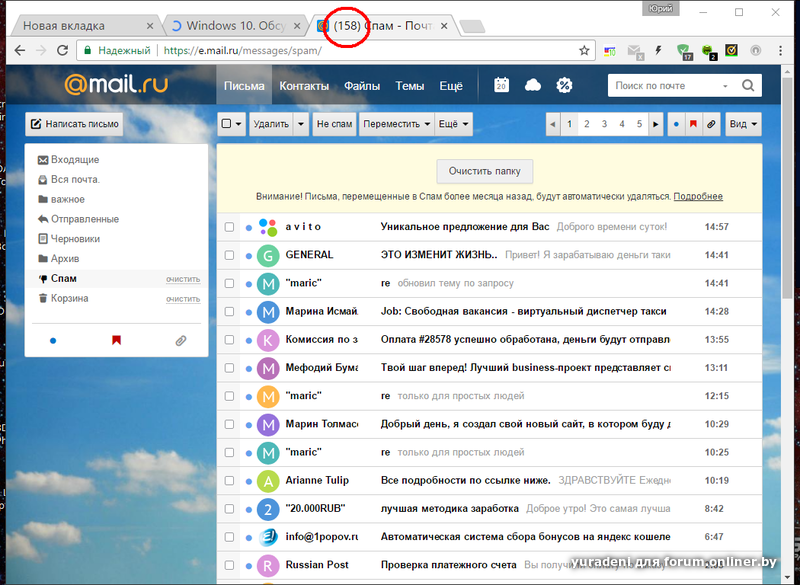The image size is (800, 585).
Task: Open the Темы tab
Action: point(410,86)
